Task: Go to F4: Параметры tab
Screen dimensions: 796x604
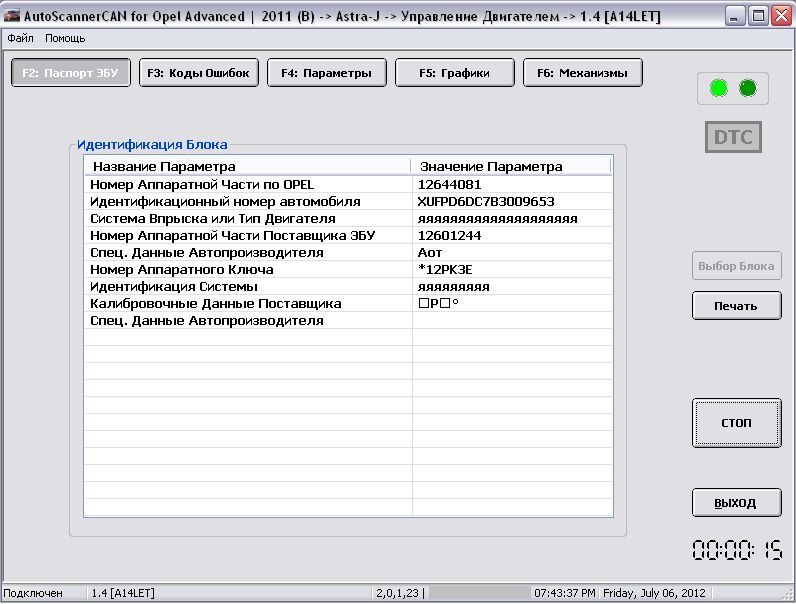Action: [327, 73]
